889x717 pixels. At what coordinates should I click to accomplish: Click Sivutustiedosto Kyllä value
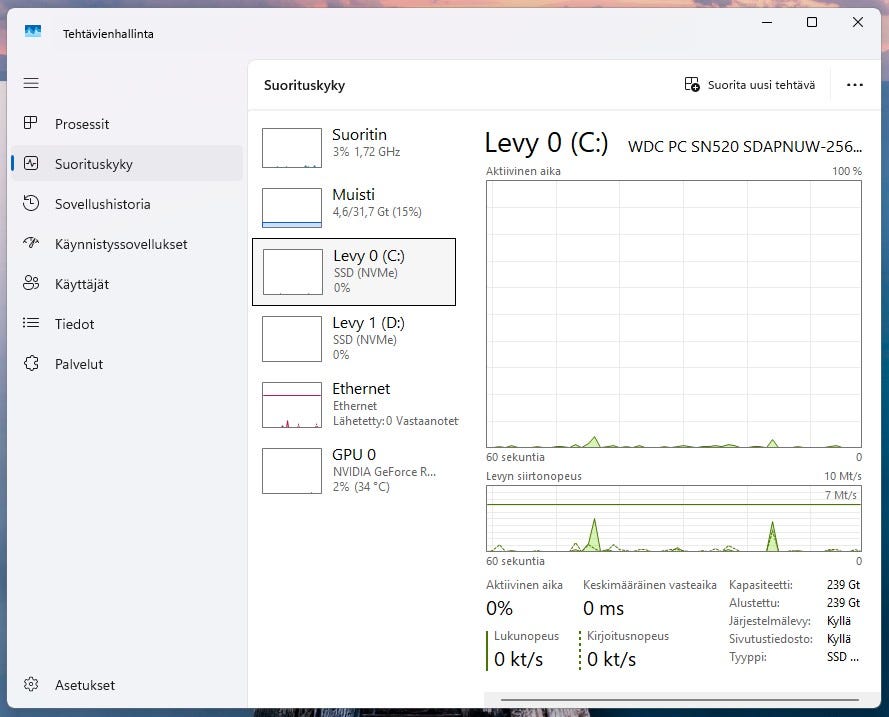click(x=839, y=639)
